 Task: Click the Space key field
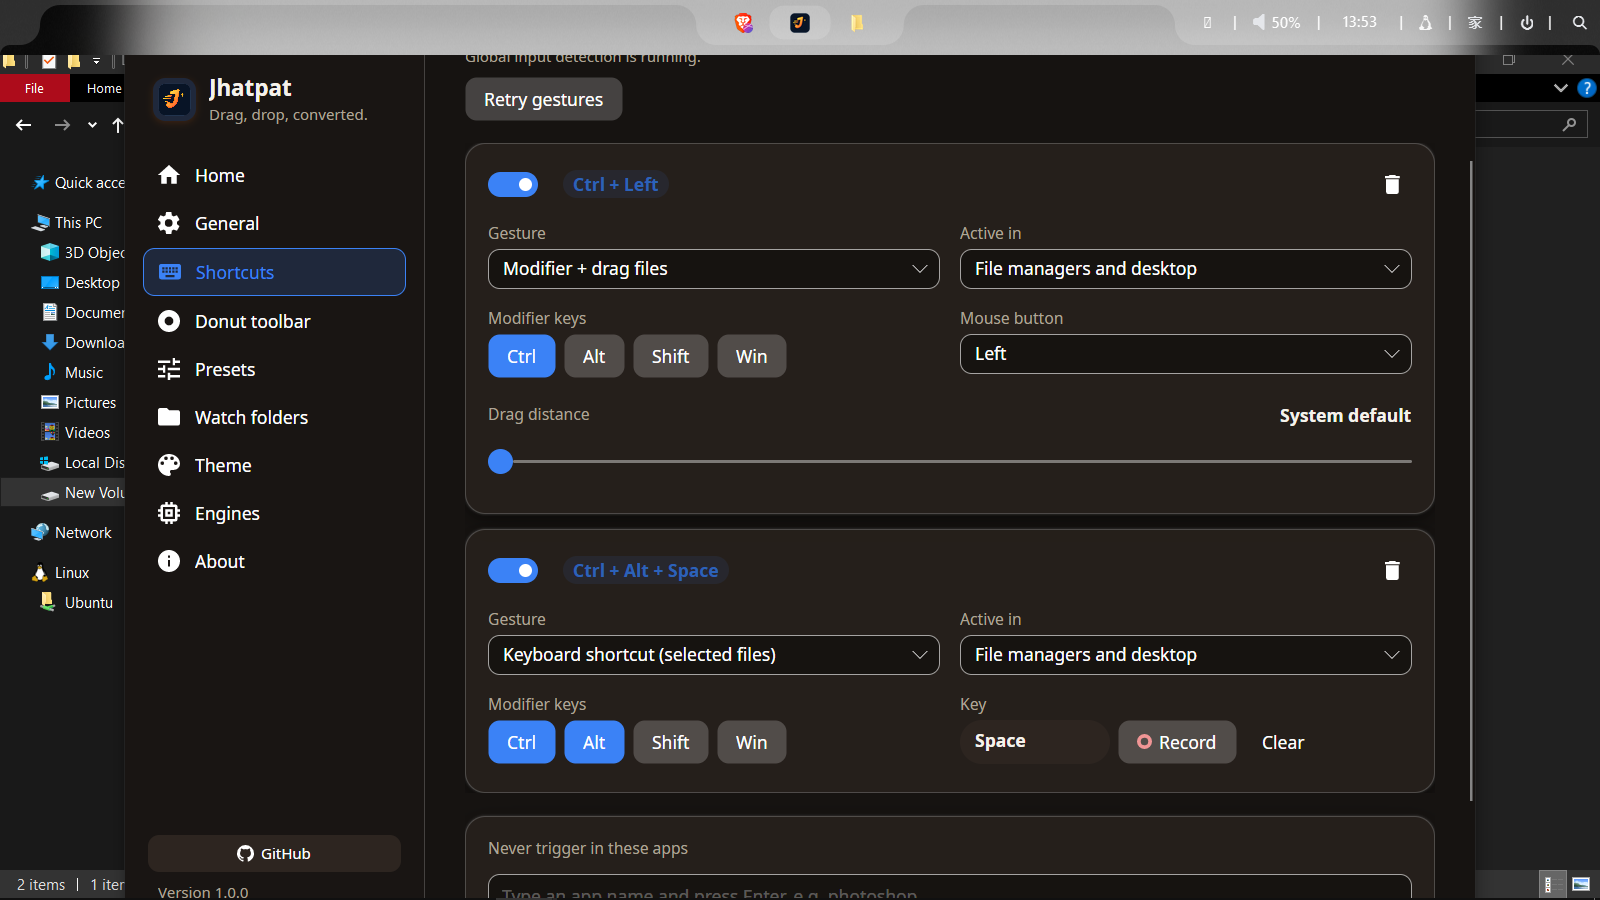click(1035, 742)
